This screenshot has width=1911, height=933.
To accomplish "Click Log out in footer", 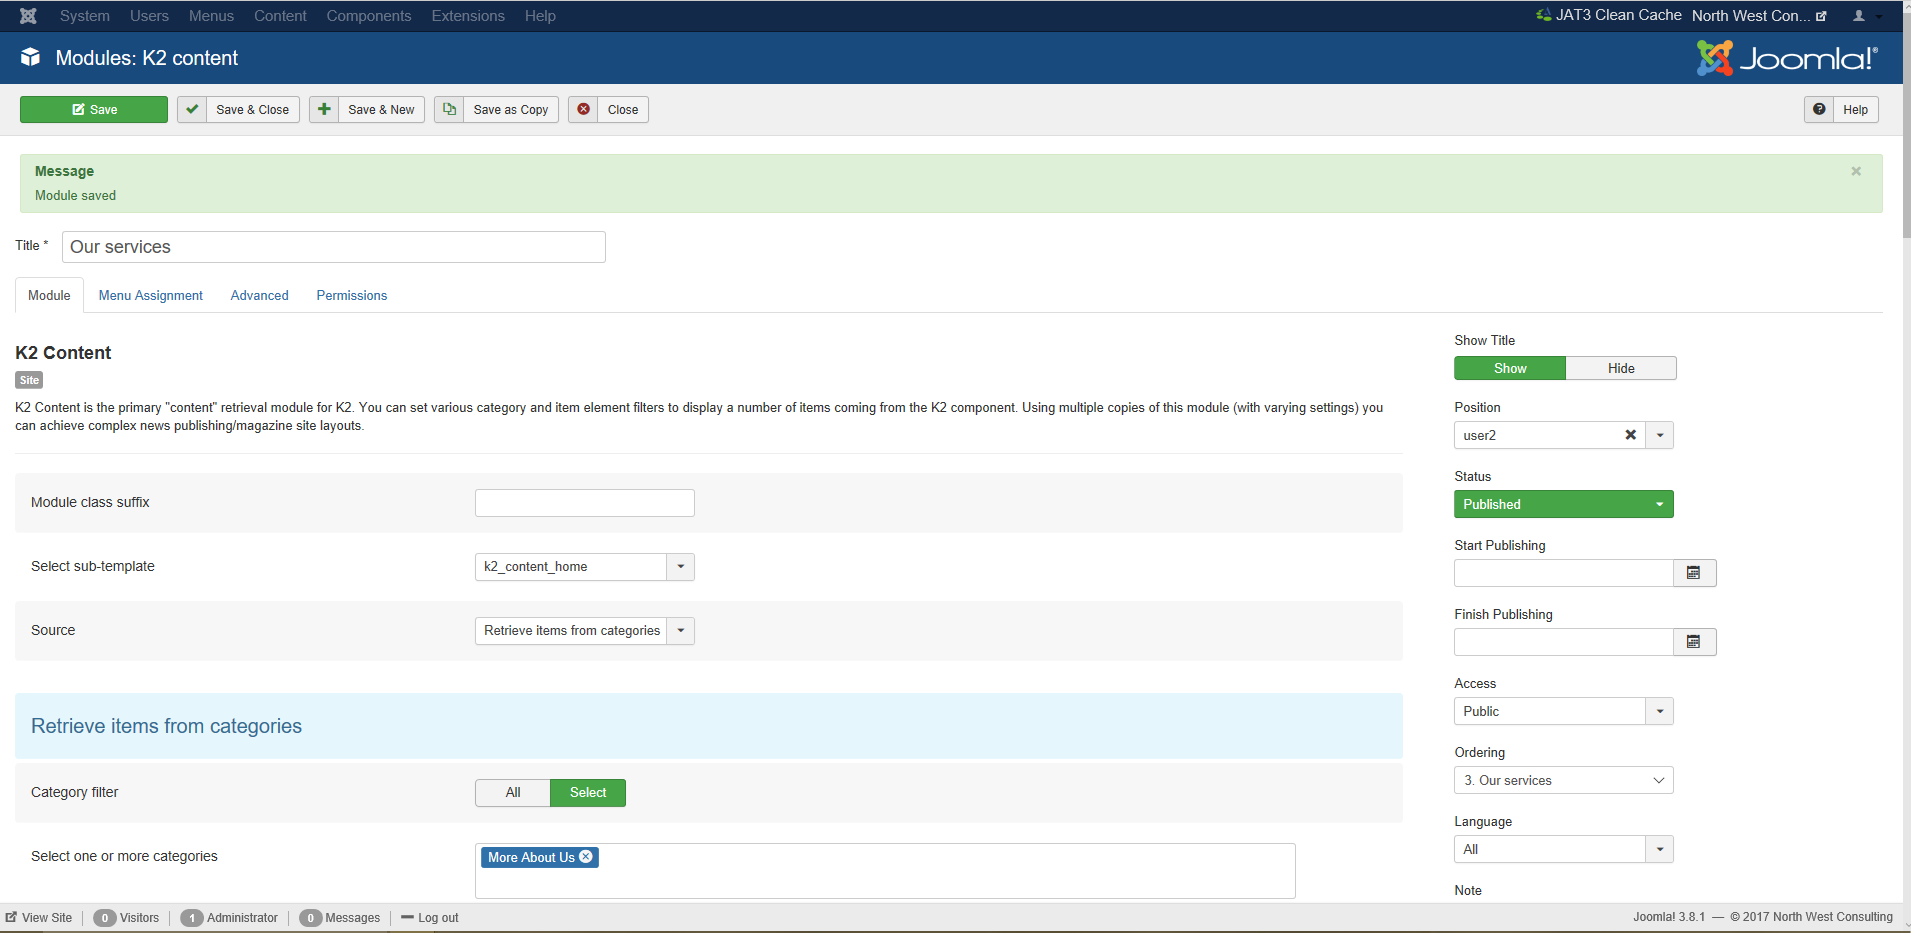I will [x=430, y=917].
